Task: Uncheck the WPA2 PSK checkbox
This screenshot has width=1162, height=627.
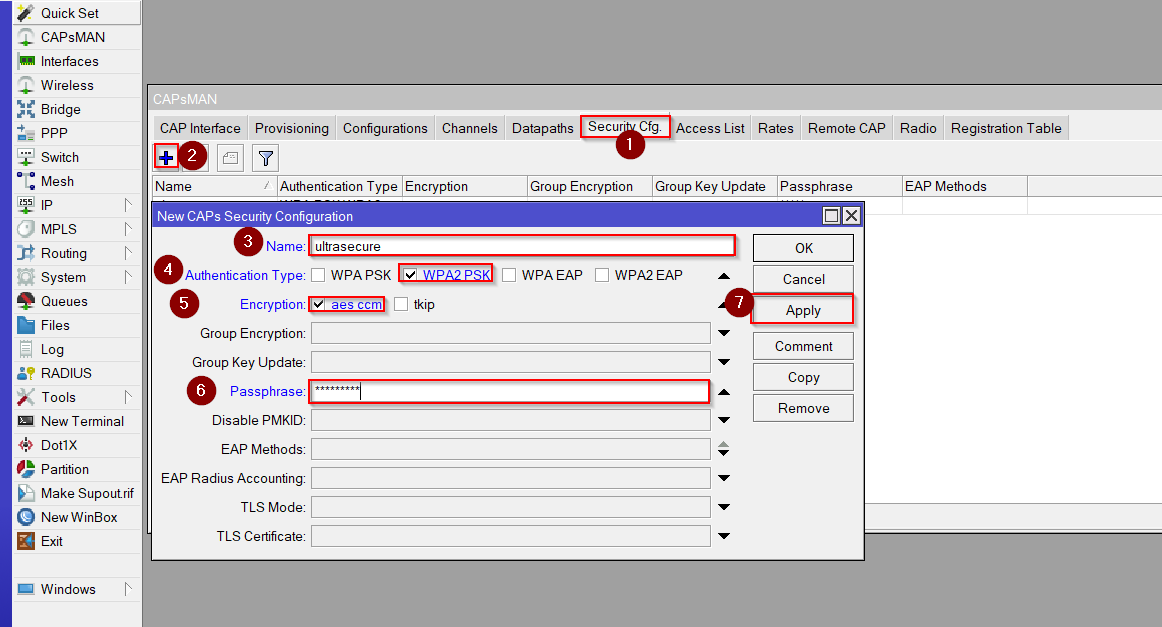Action: (x=410, y=275)
